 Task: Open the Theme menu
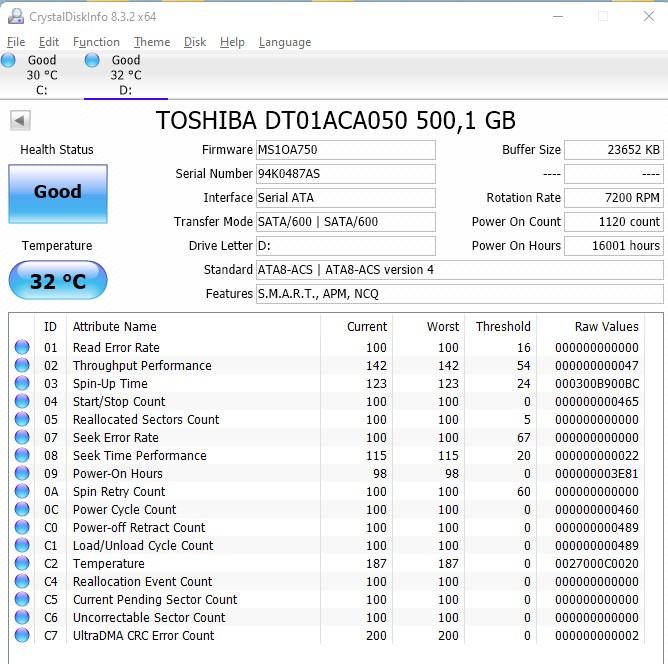152,42
